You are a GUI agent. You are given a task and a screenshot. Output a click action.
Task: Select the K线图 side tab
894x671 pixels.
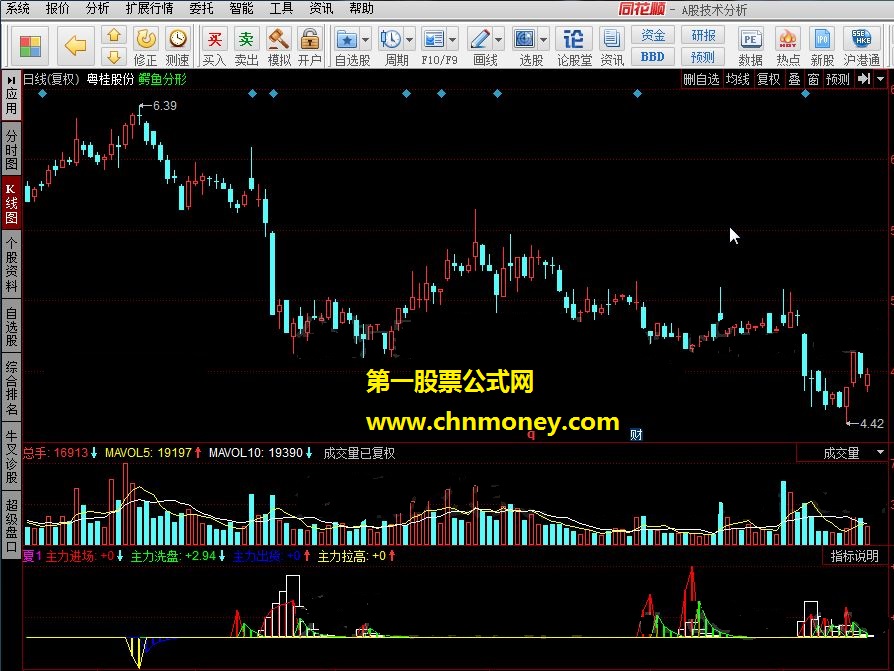click(11, 203)
